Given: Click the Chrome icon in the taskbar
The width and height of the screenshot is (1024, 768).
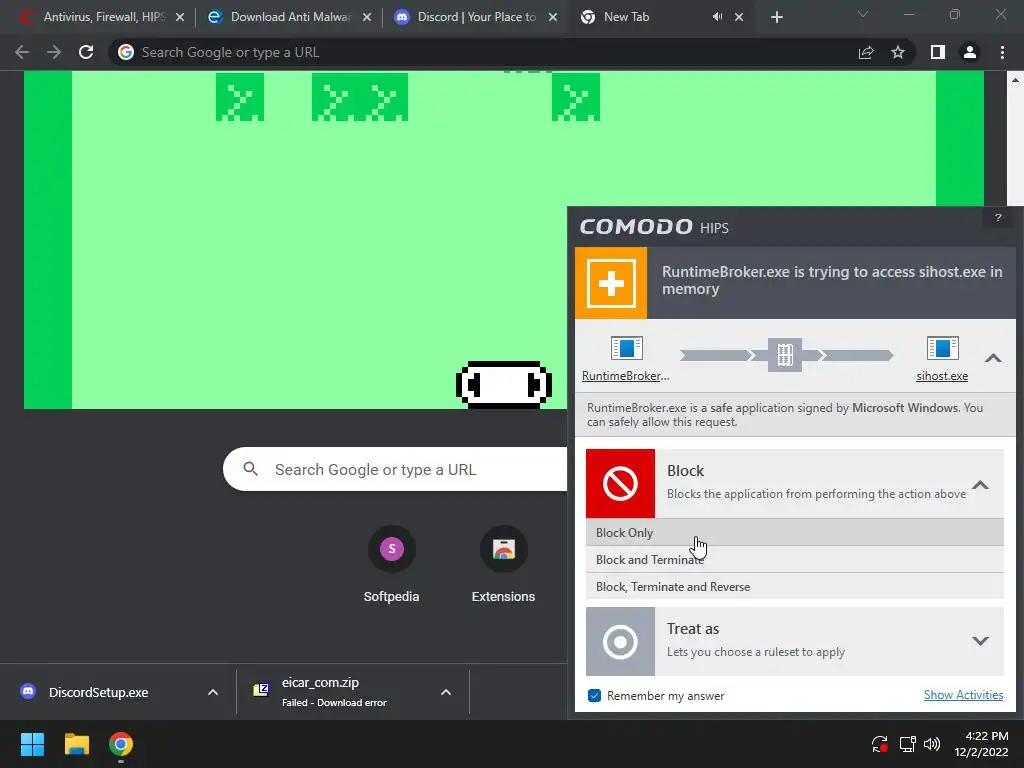Looking at the screenshot, I should 121,744.
